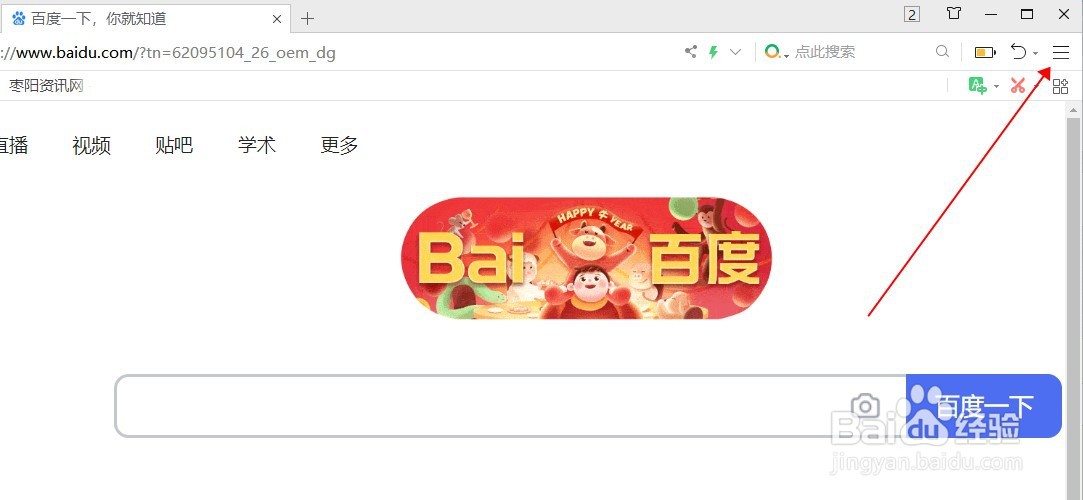Click the green lightning speed mode icon
The width and height of the screenshot is (1083, 500).
pos(713,52)
